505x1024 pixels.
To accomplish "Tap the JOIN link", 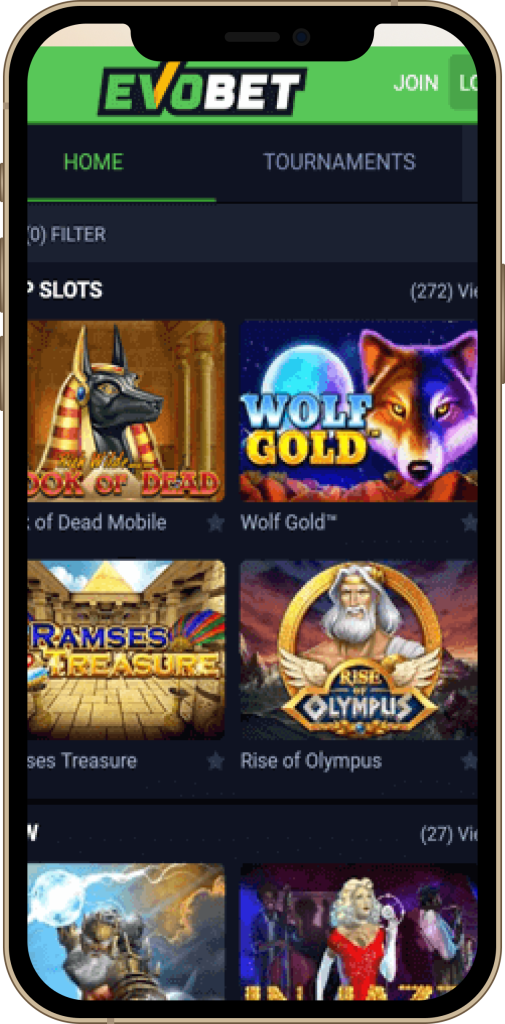I will tap(415, 83).
